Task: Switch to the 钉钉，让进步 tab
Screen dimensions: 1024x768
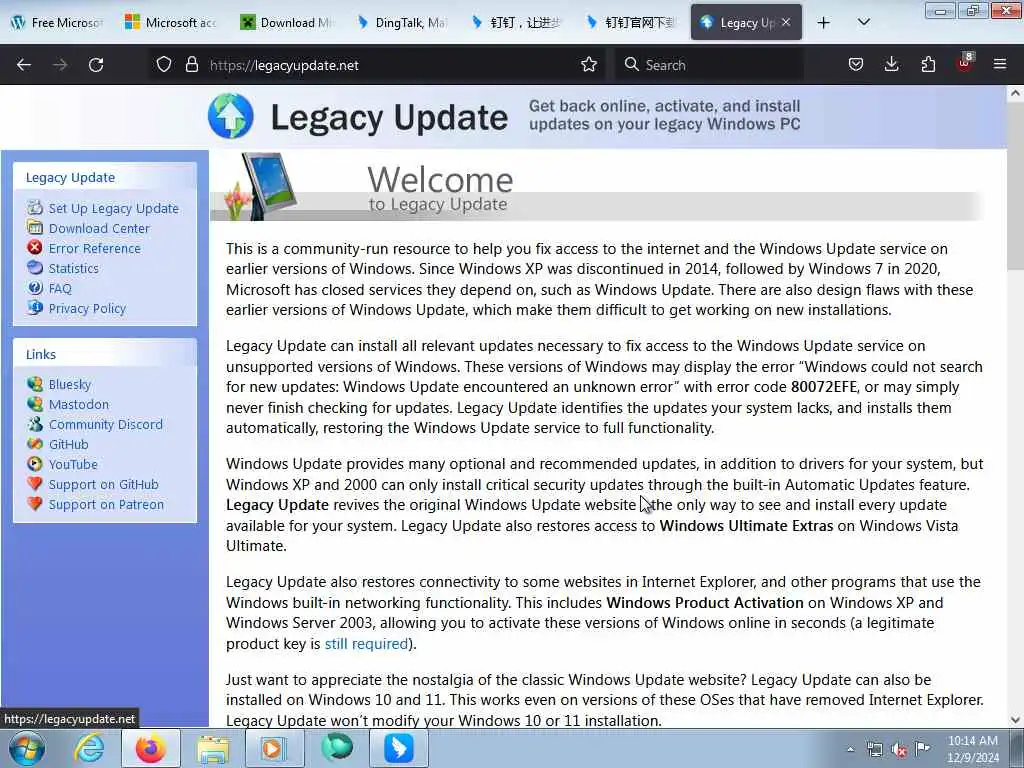Action: (x=516, y=23)
